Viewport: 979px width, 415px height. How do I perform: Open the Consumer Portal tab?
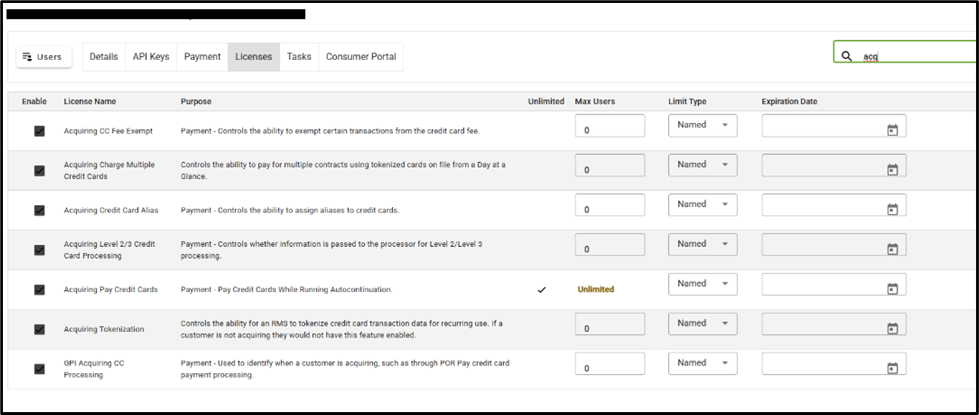click(361, 57)
